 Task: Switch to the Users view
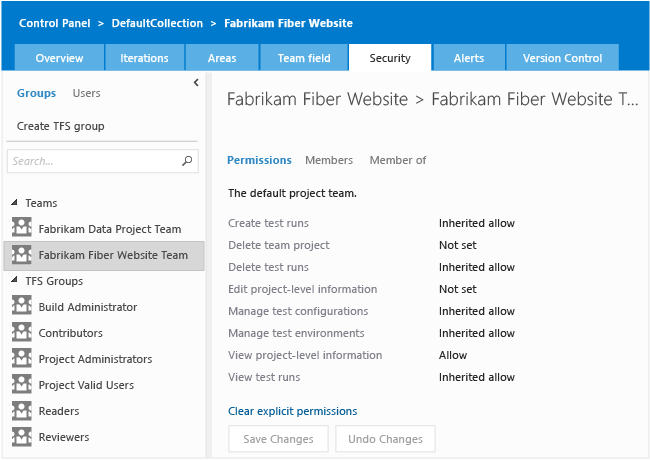86,93
